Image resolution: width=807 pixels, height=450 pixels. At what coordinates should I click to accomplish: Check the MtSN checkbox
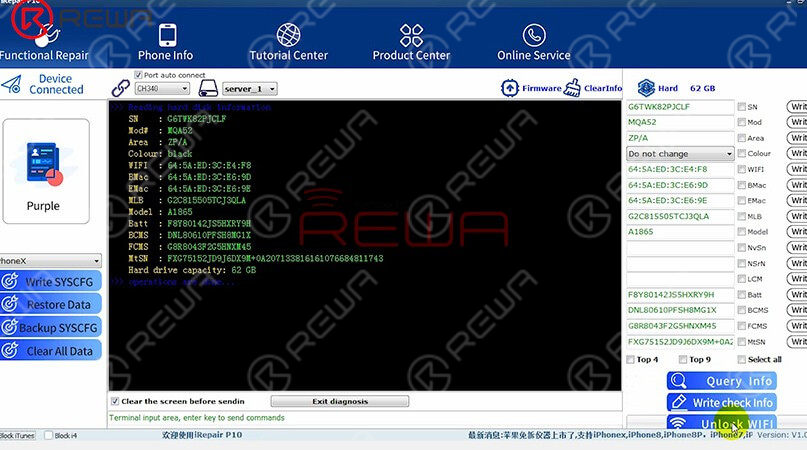742,341
